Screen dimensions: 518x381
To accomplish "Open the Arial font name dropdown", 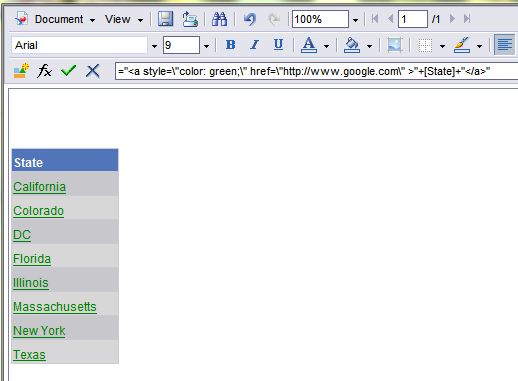I will [154, 46].
